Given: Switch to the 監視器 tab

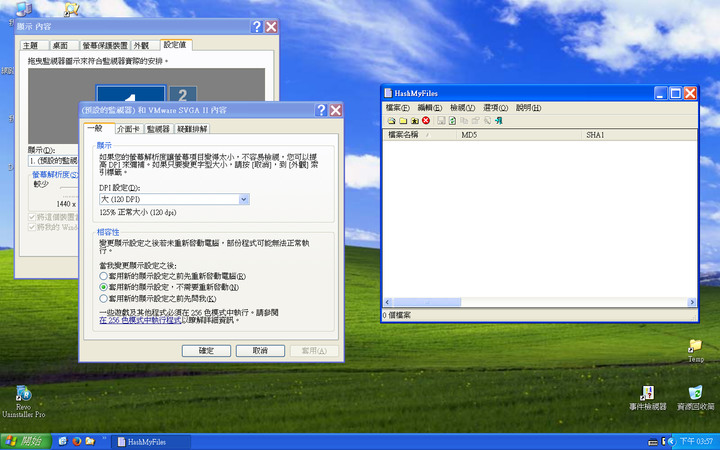Looking at the screenshot, I should [158, 129].
